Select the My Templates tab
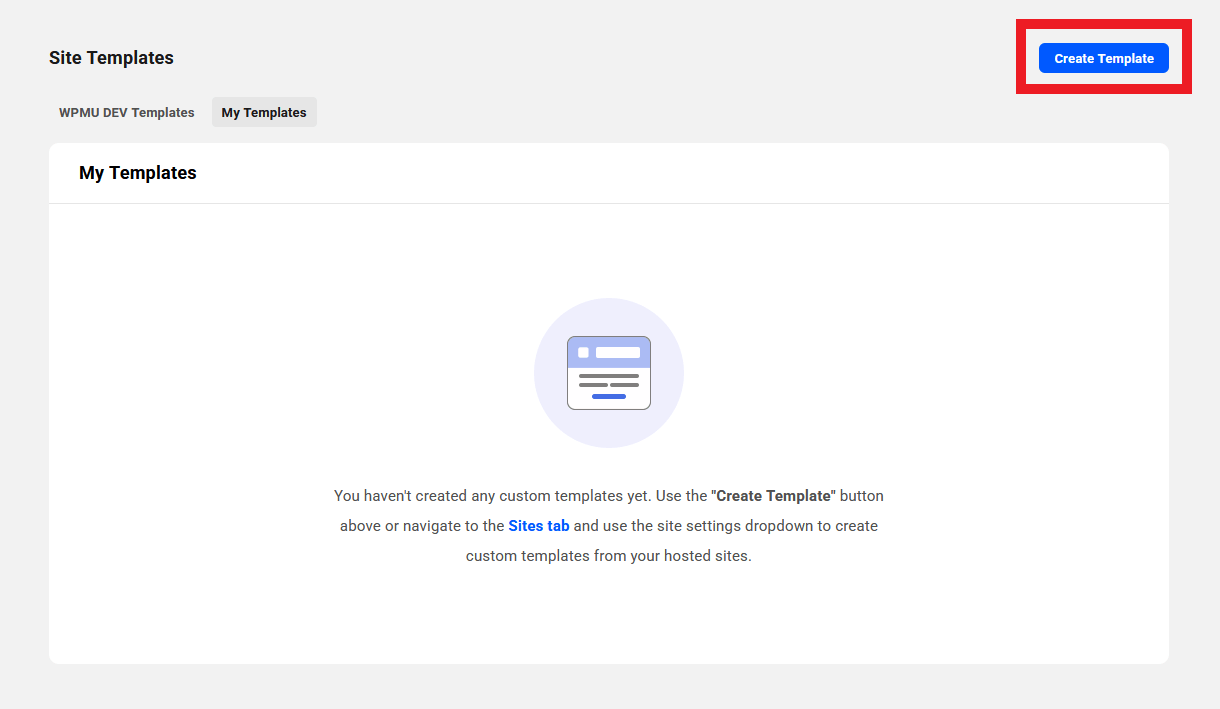1220x709 pixels. coord(264,112)
